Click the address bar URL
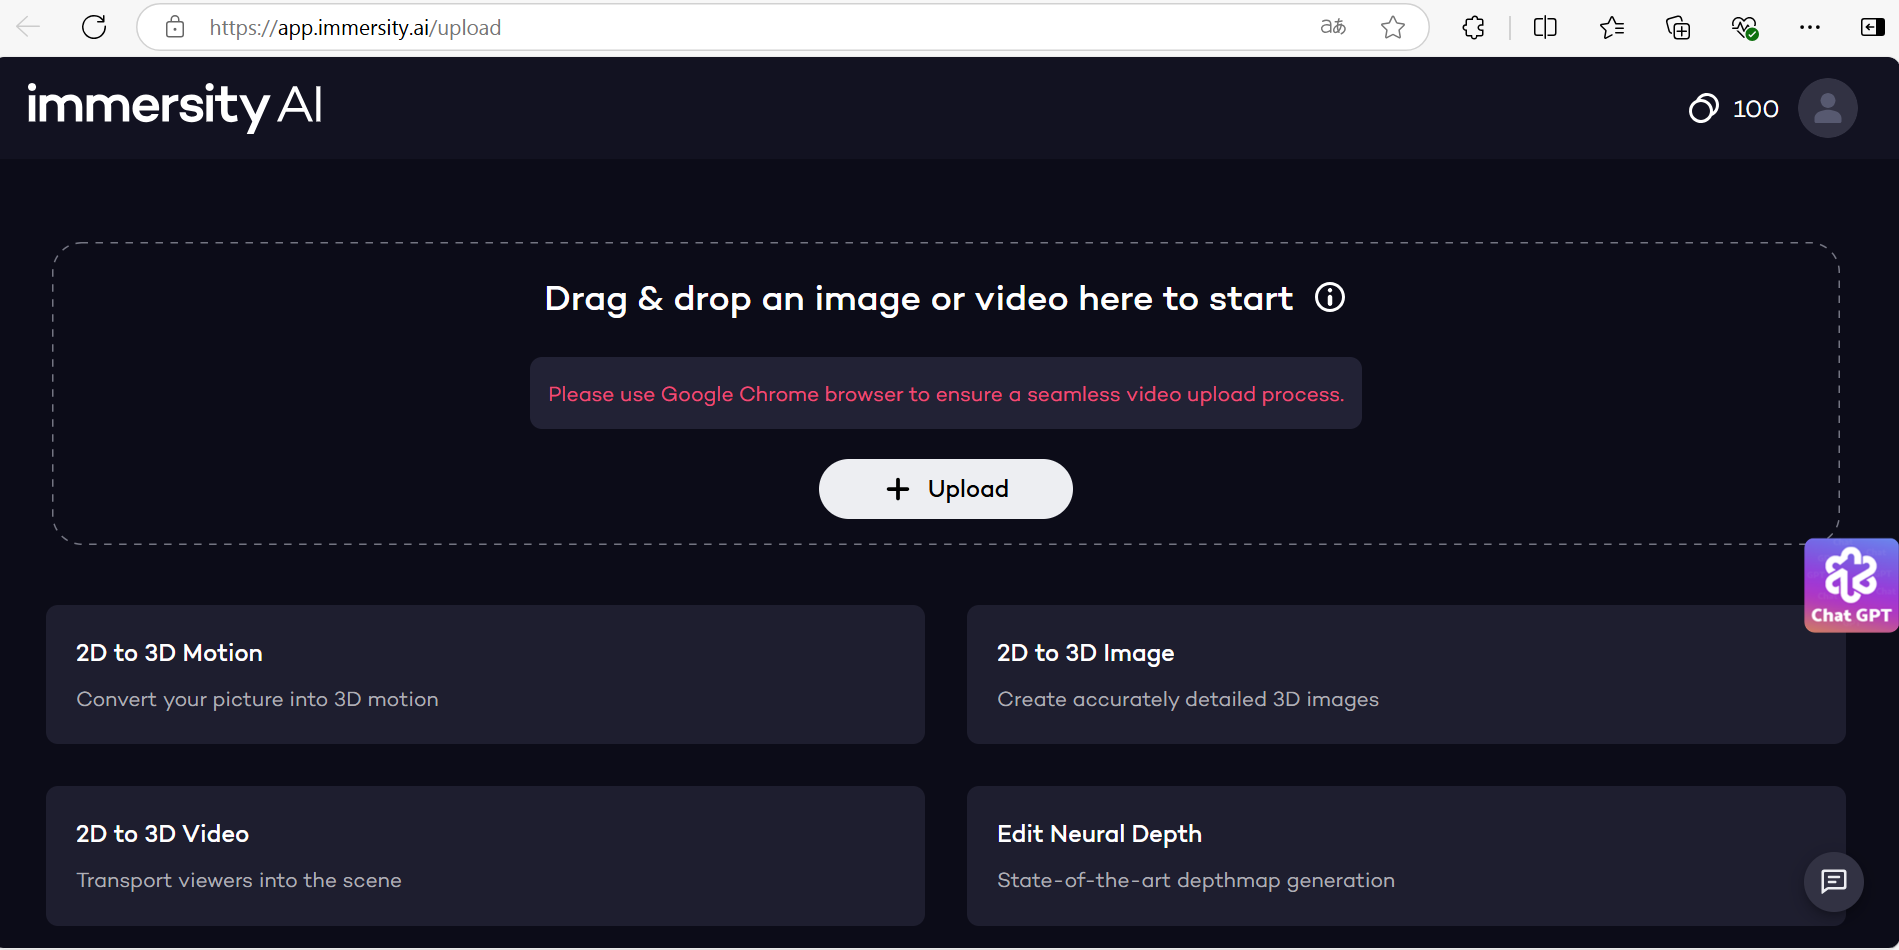The image size is (1899, 950). coord(355,28)
